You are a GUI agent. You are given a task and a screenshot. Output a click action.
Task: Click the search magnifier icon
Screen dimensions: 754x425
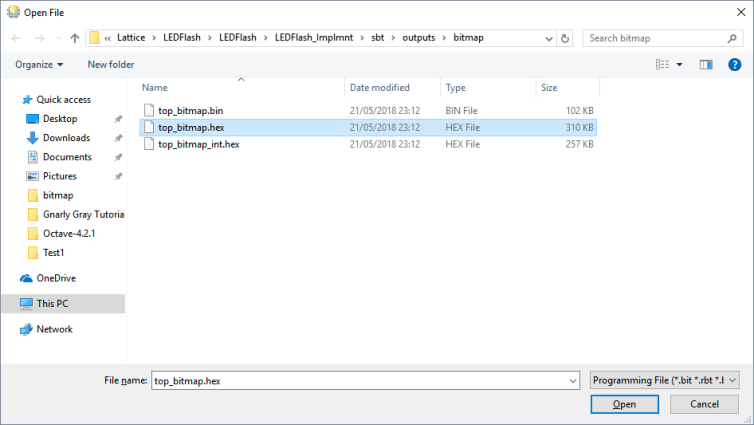point(735,38)
